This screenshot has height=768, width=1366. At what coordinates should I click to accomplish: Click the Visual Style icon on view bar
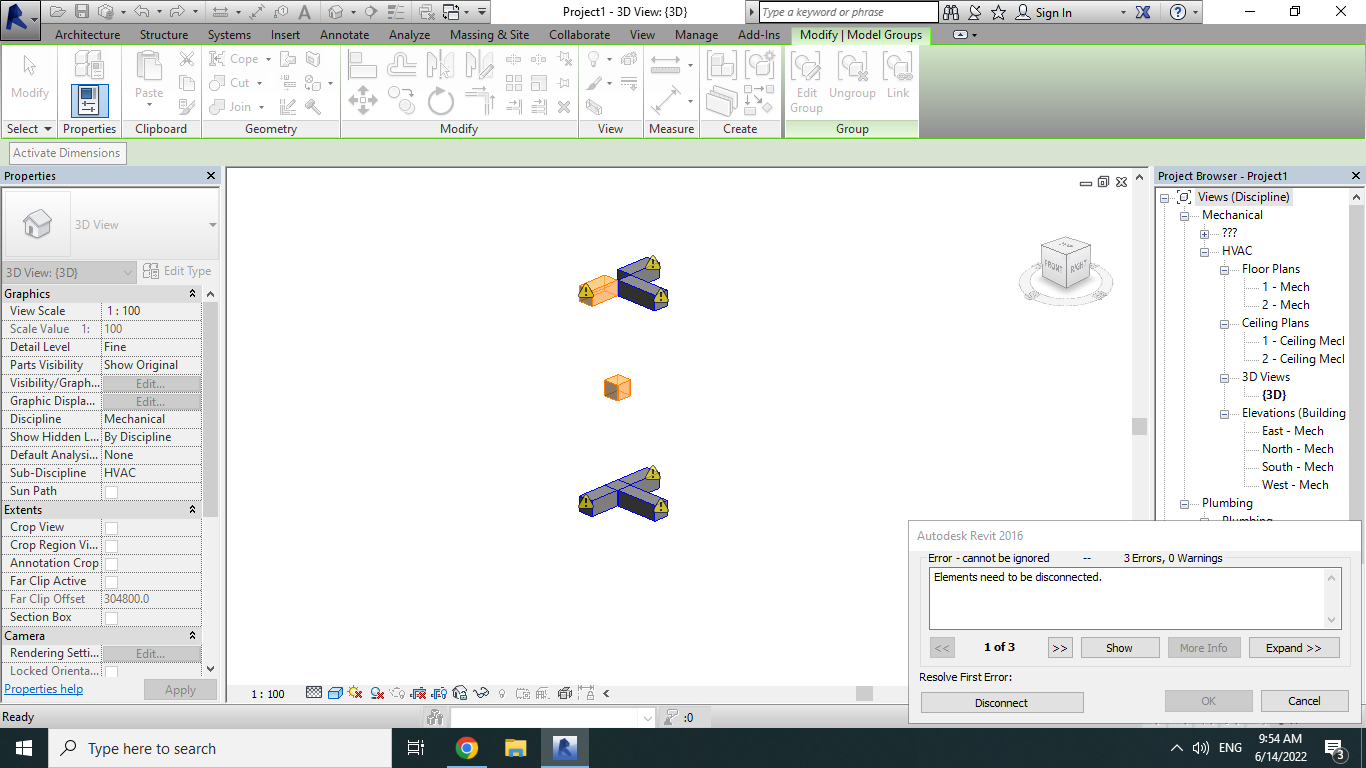[x=335, y=692]
